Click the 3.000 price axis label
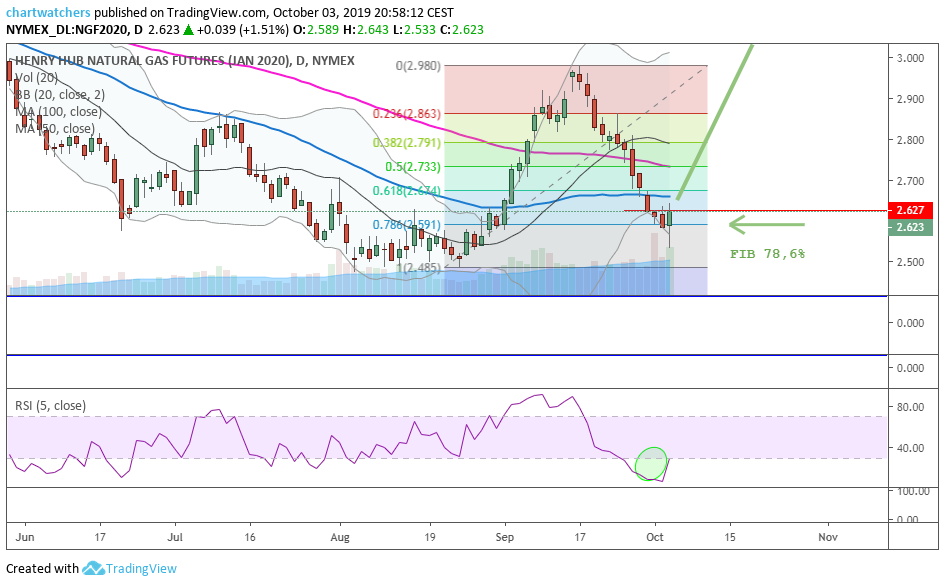The height and width of the screenshot is (586, 945). point(910,58)
